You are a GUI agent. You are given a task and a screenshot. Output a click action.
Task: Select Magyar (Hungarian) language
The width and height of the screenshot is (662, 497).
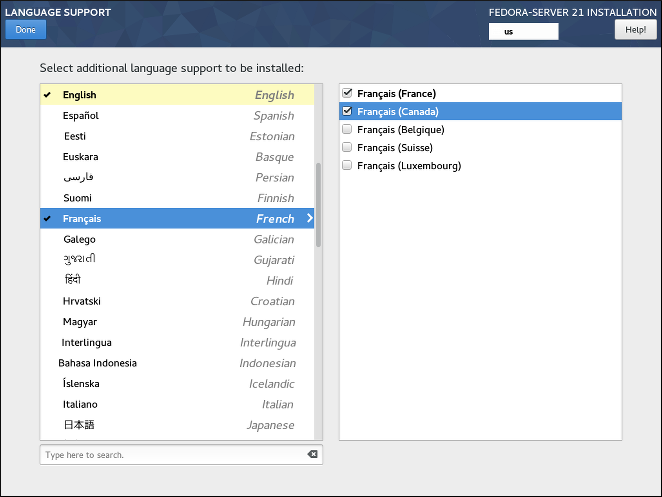point(177,322)
